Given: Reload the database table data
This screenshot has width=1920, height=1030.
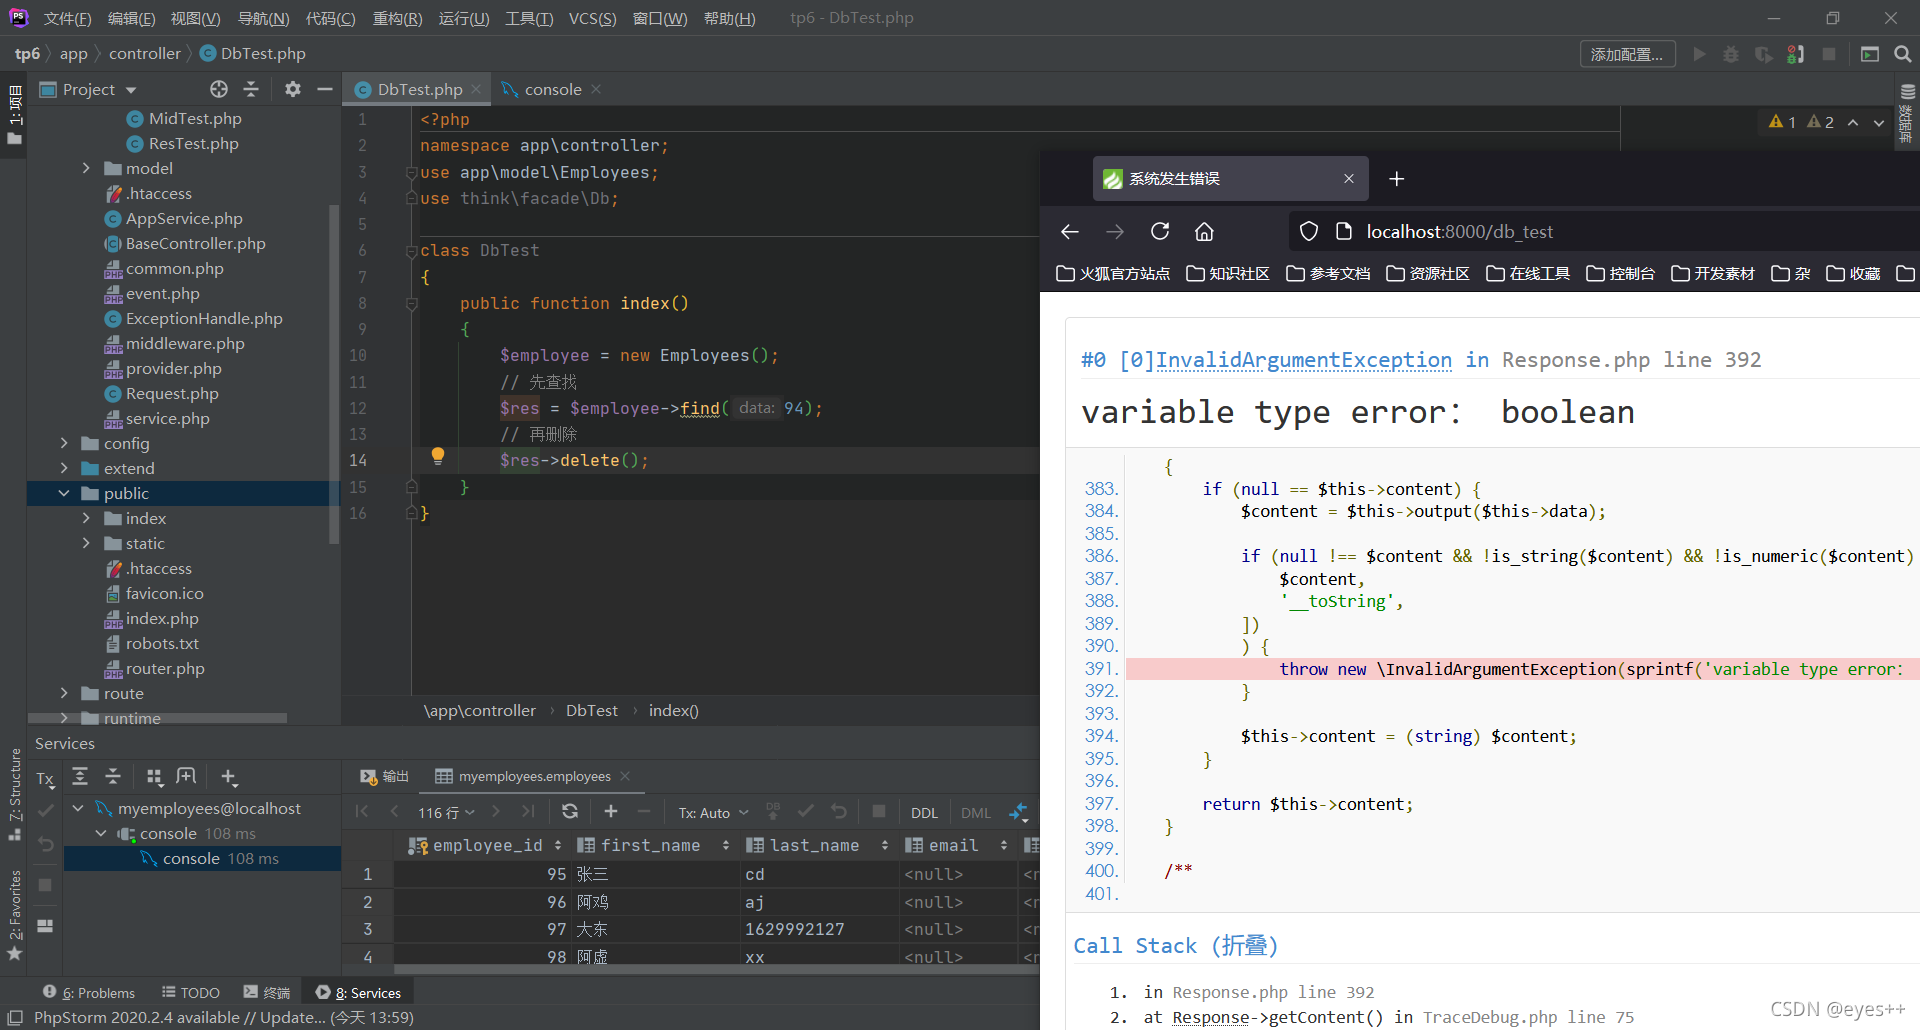Looking at the screenshot, I should (x=570, y=811).
